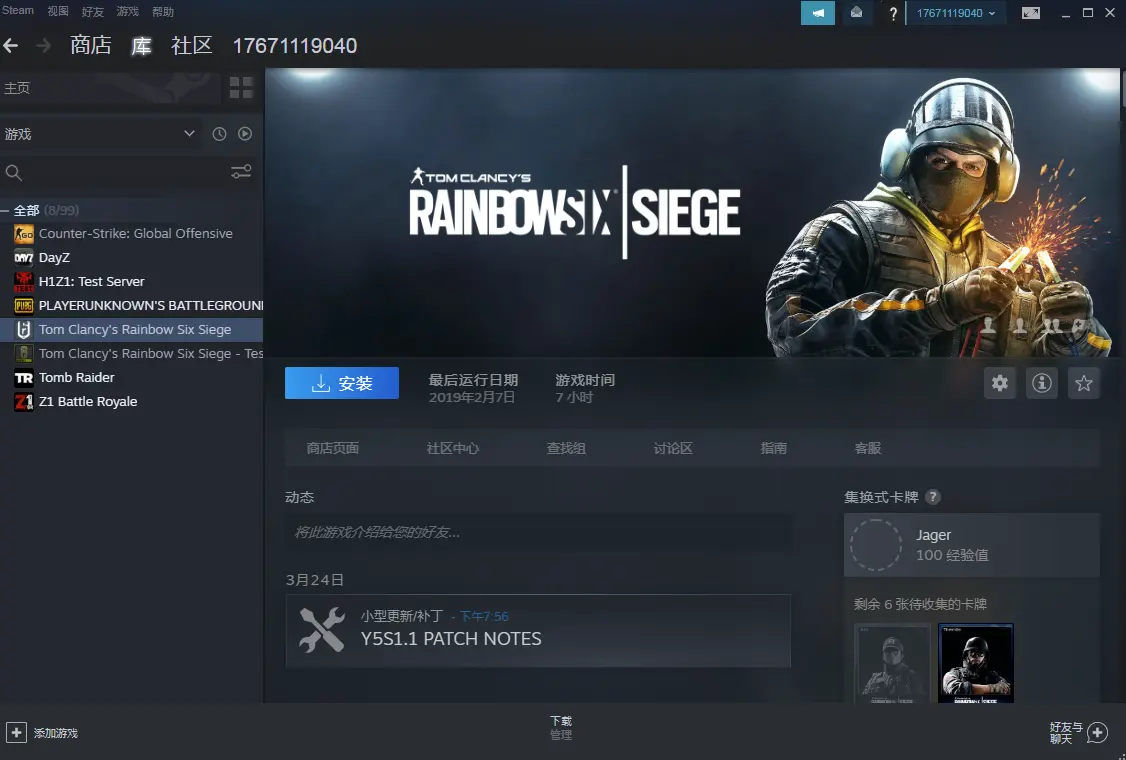Viewport: 1126px width, 760px height.
Task: Open the 商店页面 link
Action: tap(332, 448)
